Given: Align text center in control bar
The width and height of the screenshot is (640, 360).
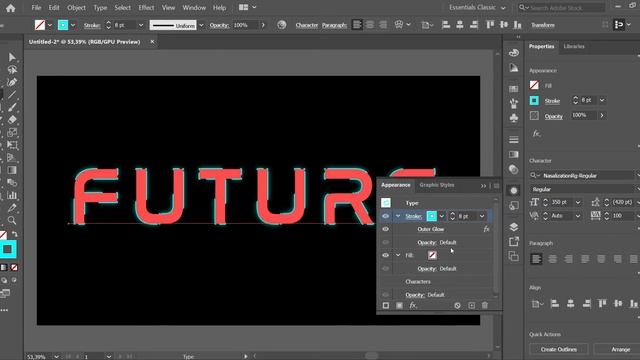Looking at the screenshot, I should point(370,25).
